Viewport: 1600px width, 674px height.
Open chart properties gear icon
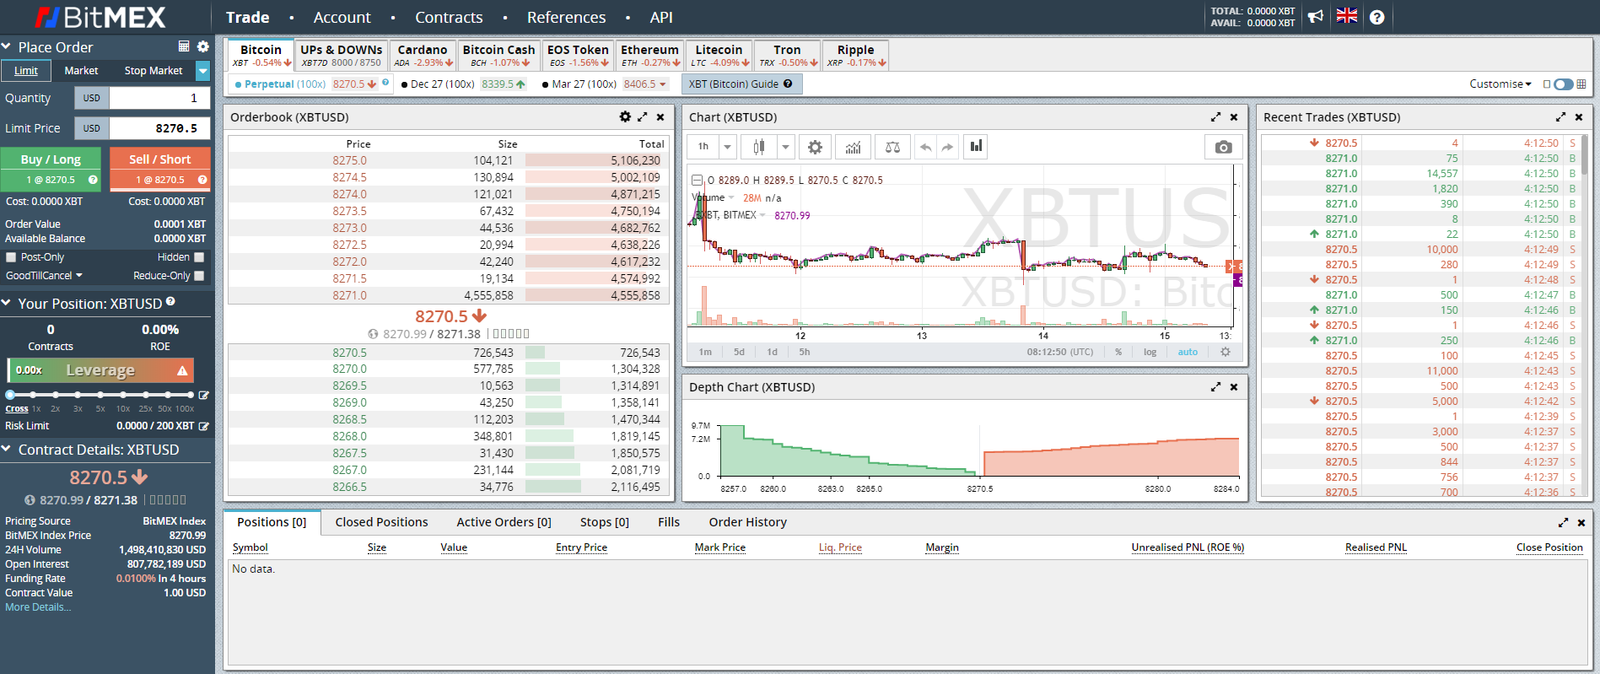815,147
